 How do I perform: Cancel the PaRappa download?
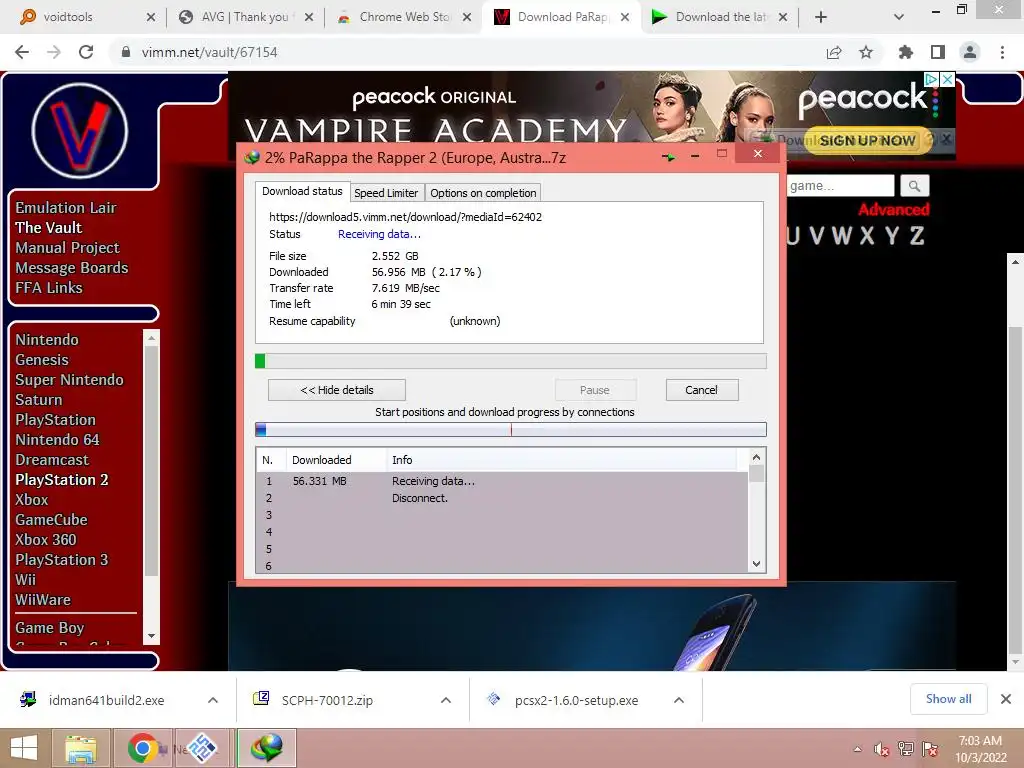[702, 390]
